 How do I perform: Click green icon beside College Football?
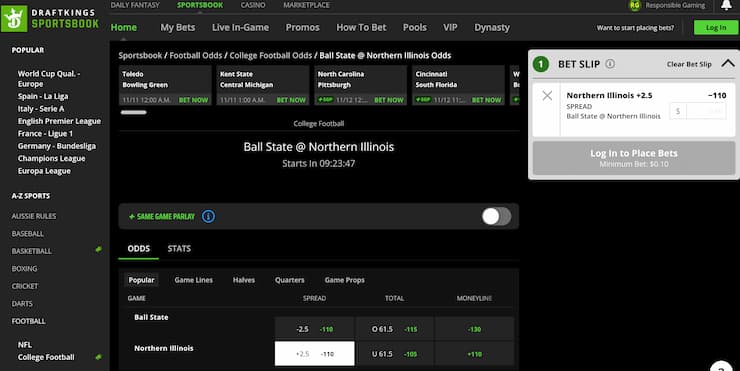98,357
